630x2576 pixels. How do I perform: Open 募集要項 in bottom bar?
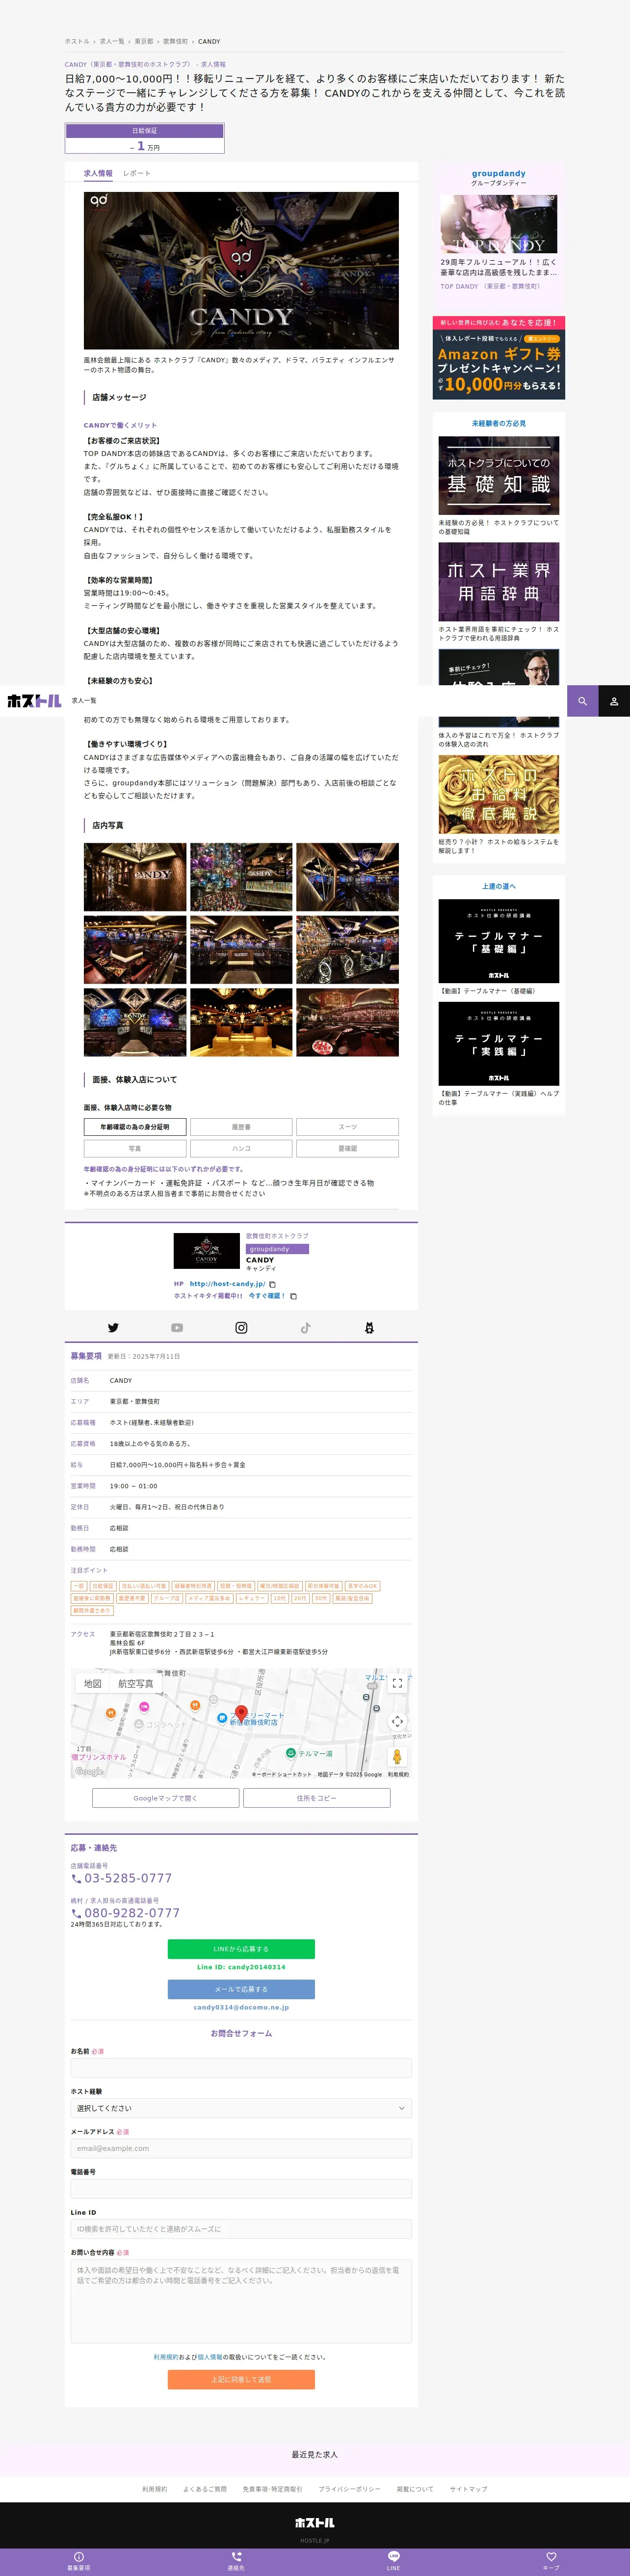(x=78, y=2561)
